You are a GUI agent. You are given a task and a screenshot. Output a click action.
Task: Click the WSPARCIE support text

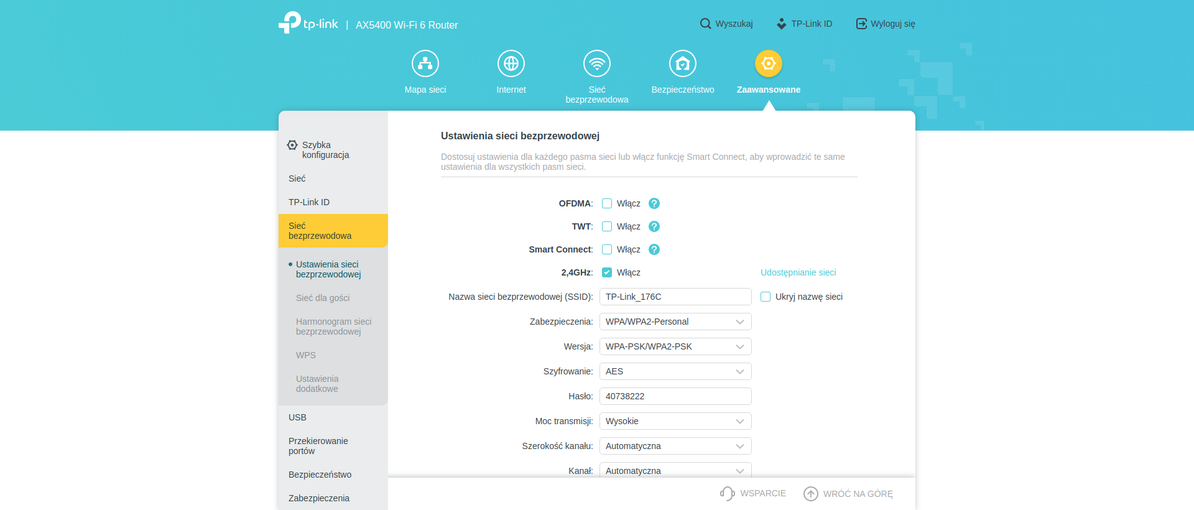[763, 493]
